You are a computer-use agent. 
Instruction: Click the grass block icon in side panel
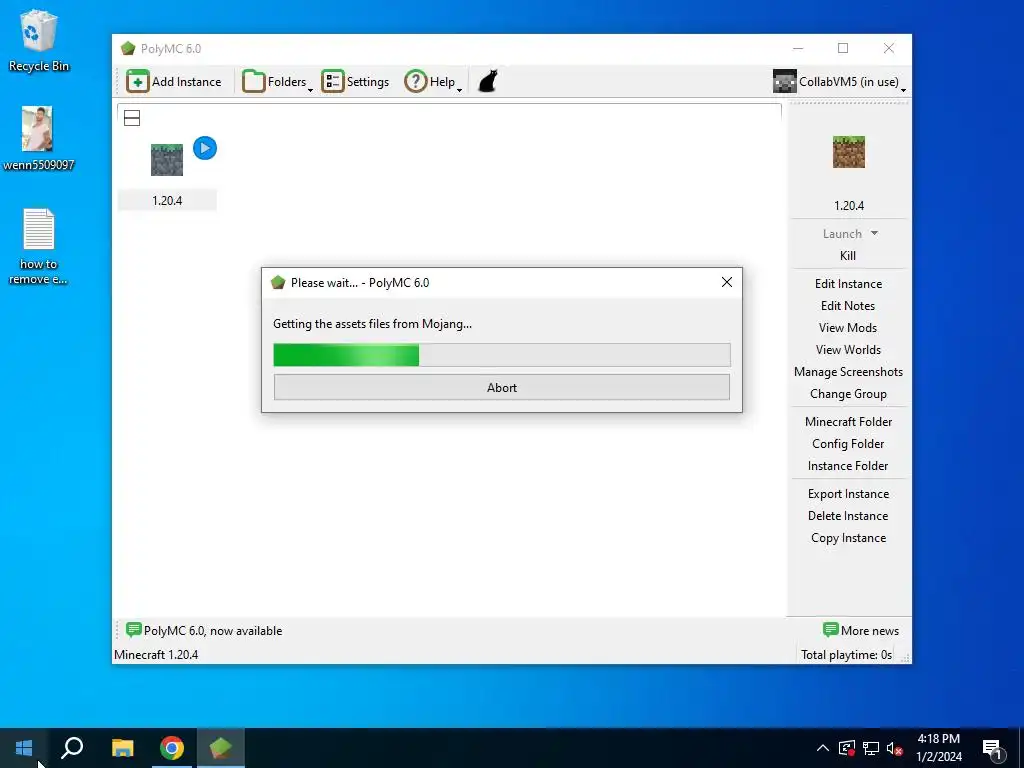coord(848,152)
